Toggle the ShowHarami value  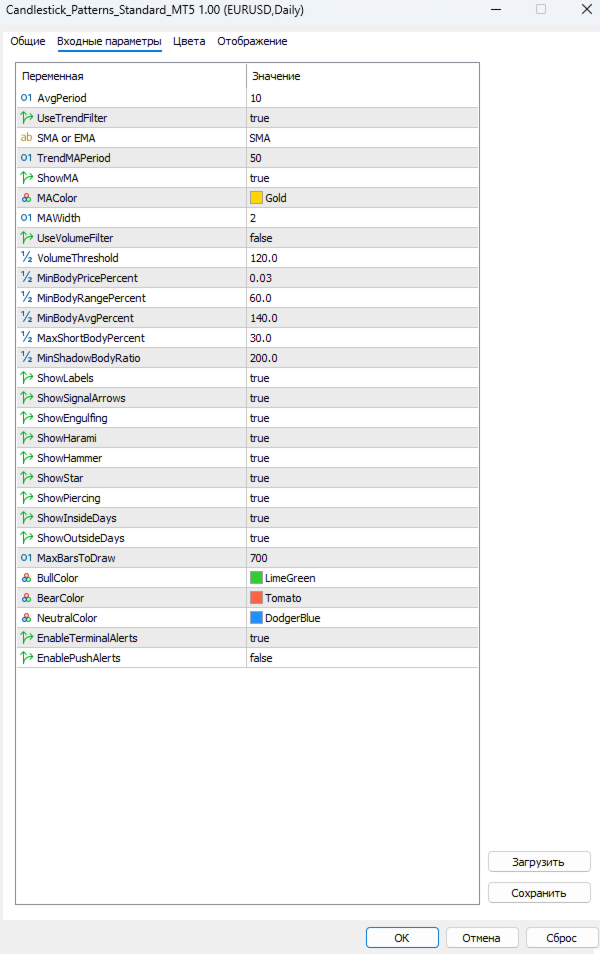click(x=362, y=438)
